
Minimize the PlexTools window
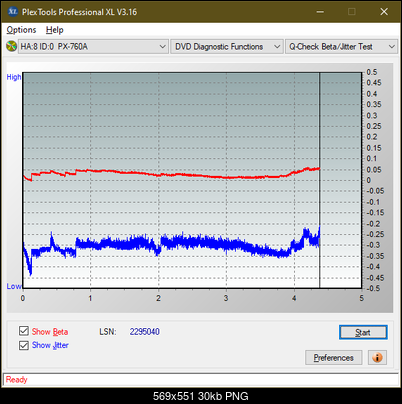[x=320, y=12]
